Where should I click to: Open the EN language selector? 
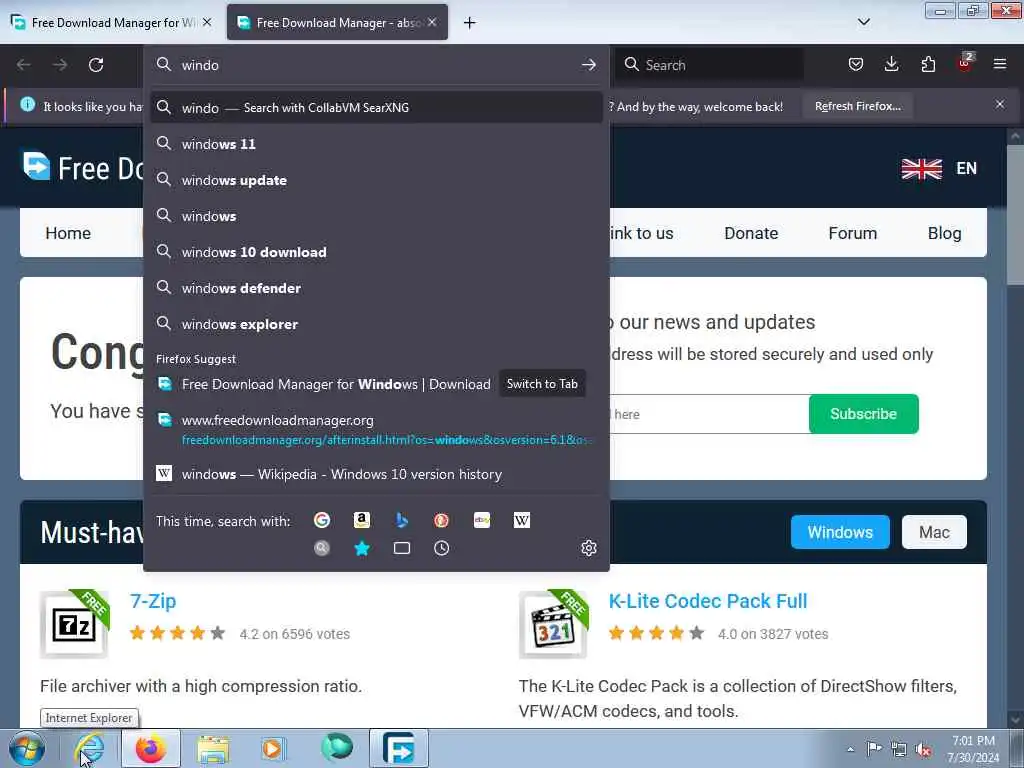pos(939,168)
